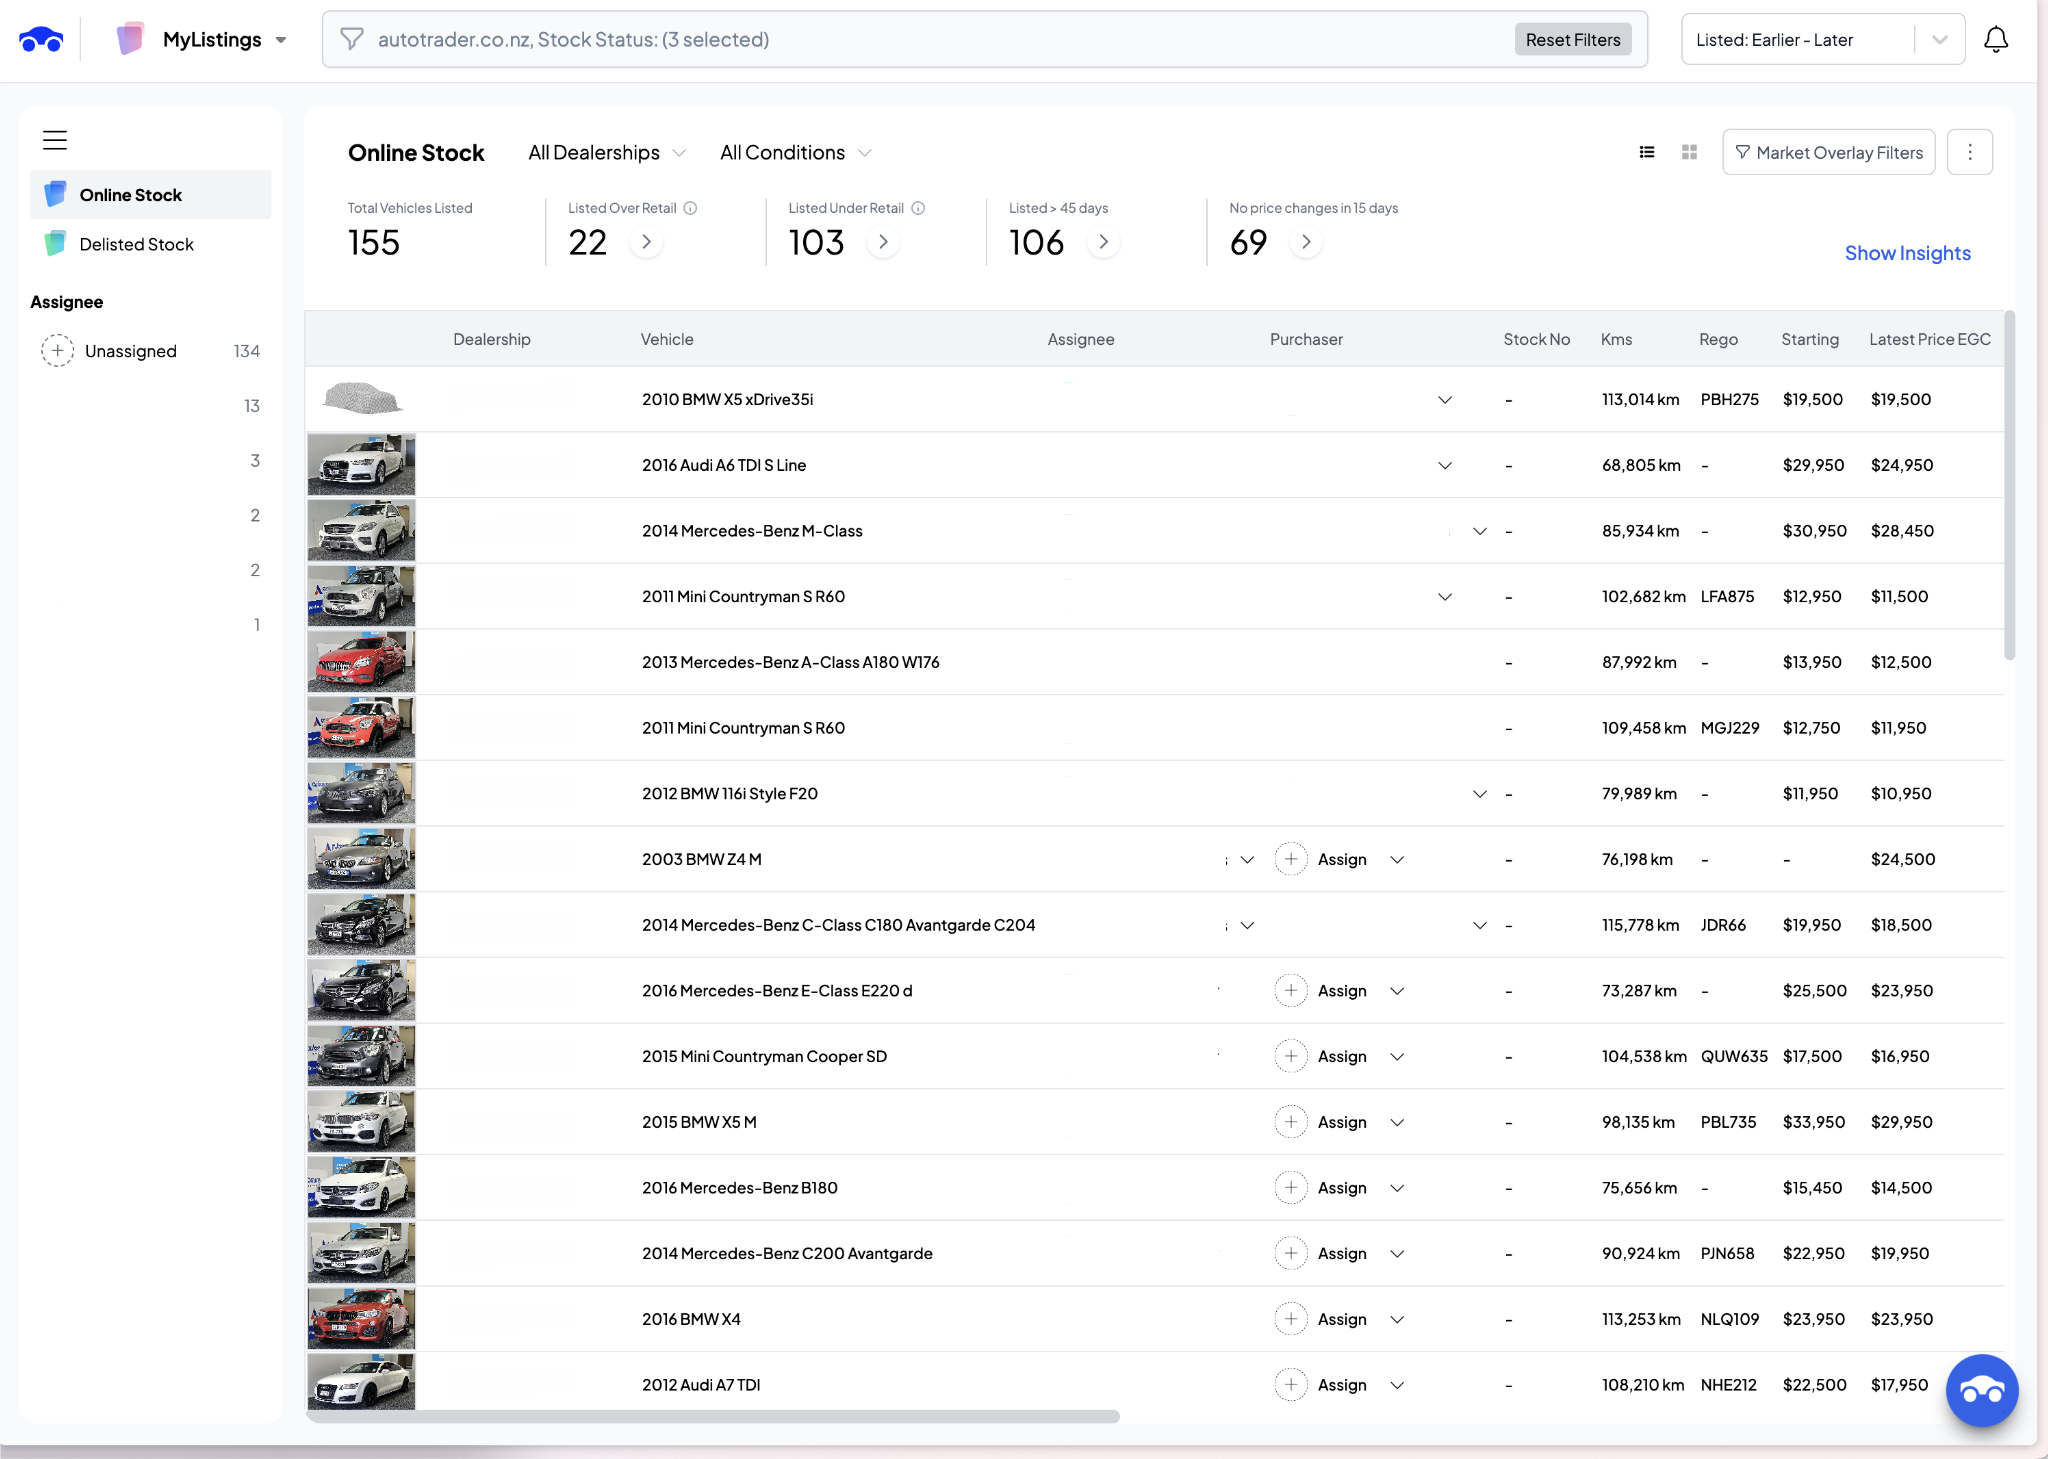
Task: Select Delisted Stock in sidebar
Action: [151, 244]
